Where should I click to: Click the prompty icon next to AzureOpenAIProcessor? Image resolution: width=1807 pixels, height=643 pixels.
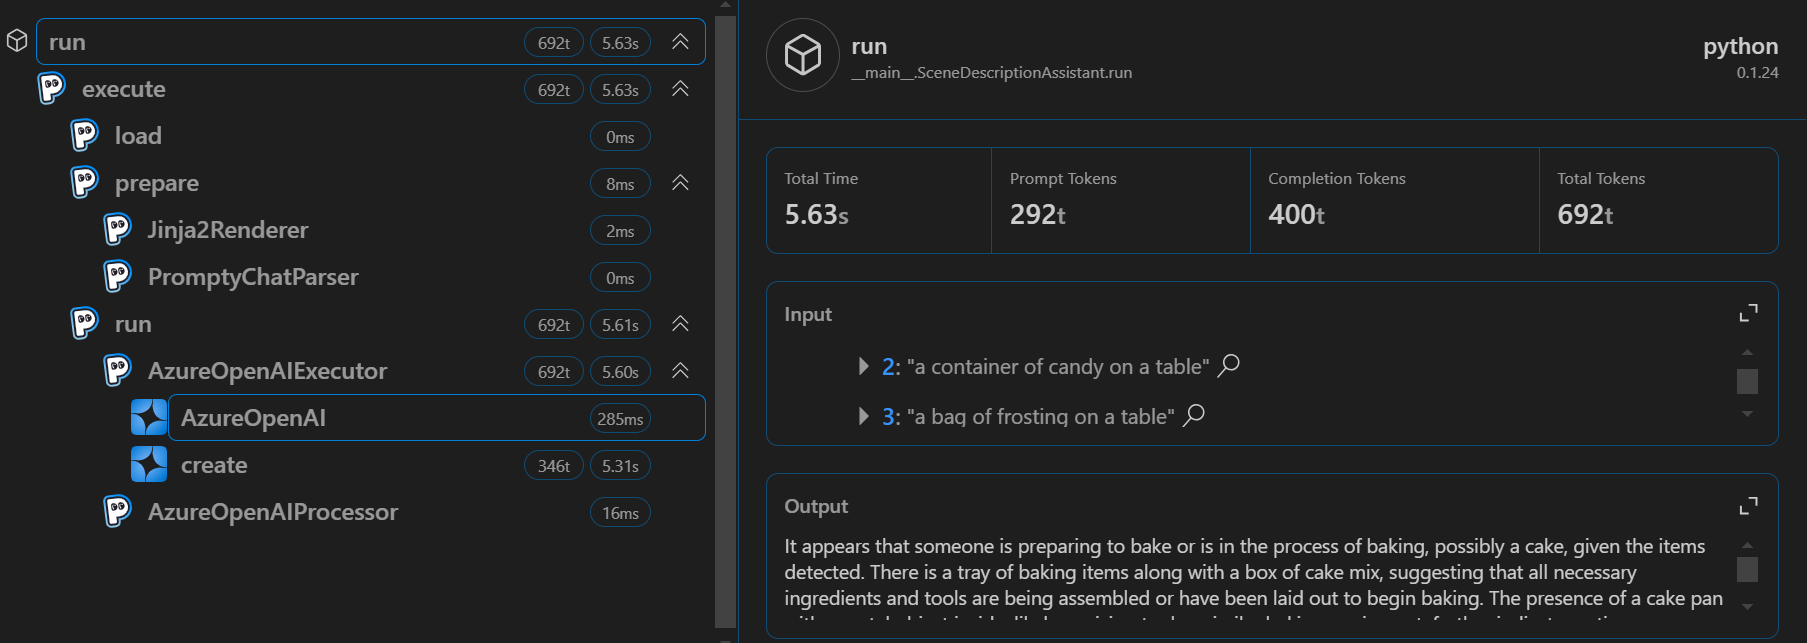[x=118, y=512]
